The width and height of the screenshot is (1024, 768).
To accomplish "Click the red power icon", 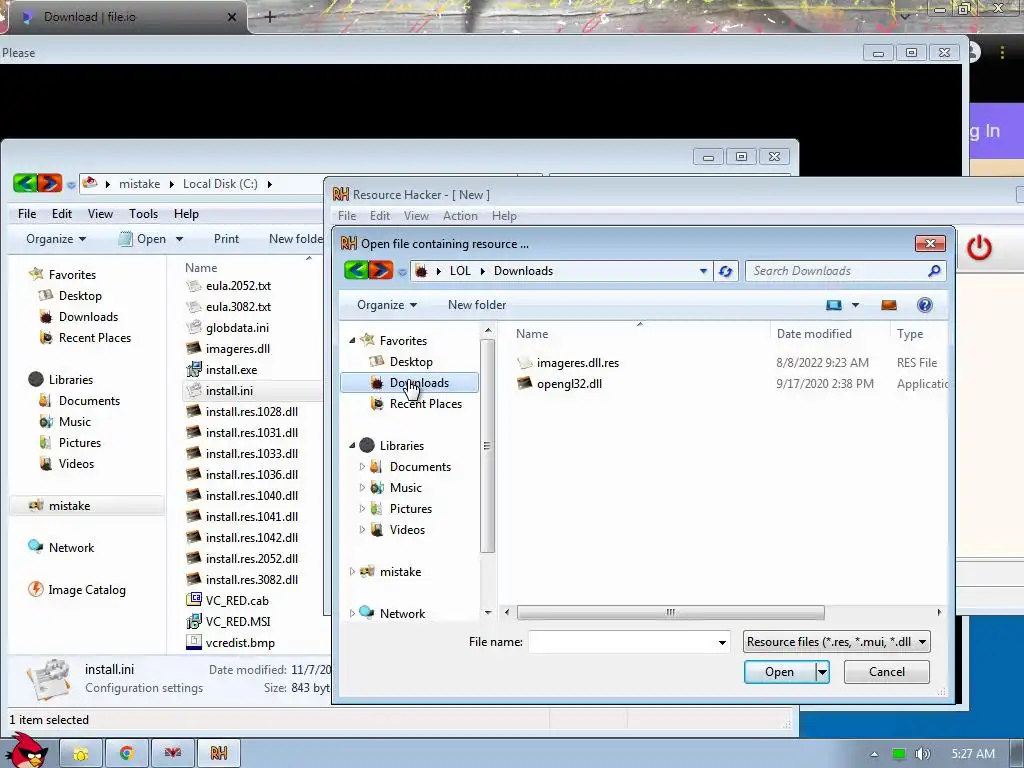I will (x=978, y=248).
